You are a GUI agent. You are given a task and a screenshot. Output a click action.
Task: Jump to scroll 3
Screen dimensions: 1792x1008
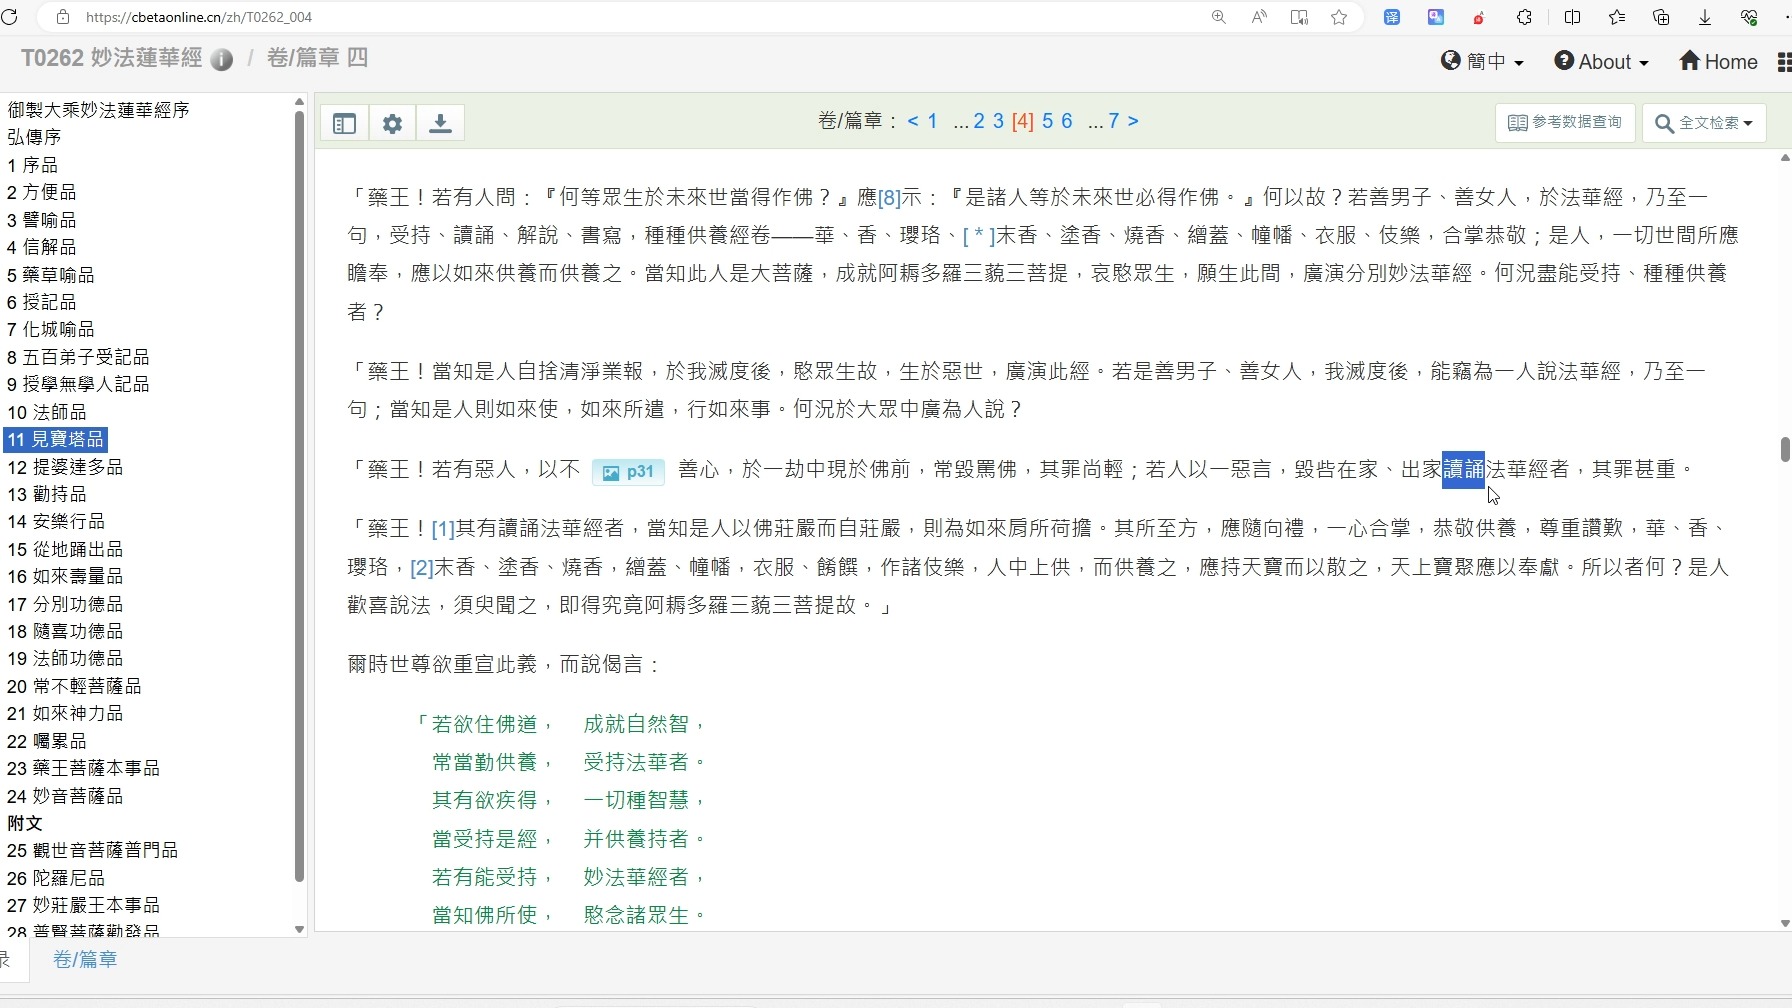click(998, 121)
